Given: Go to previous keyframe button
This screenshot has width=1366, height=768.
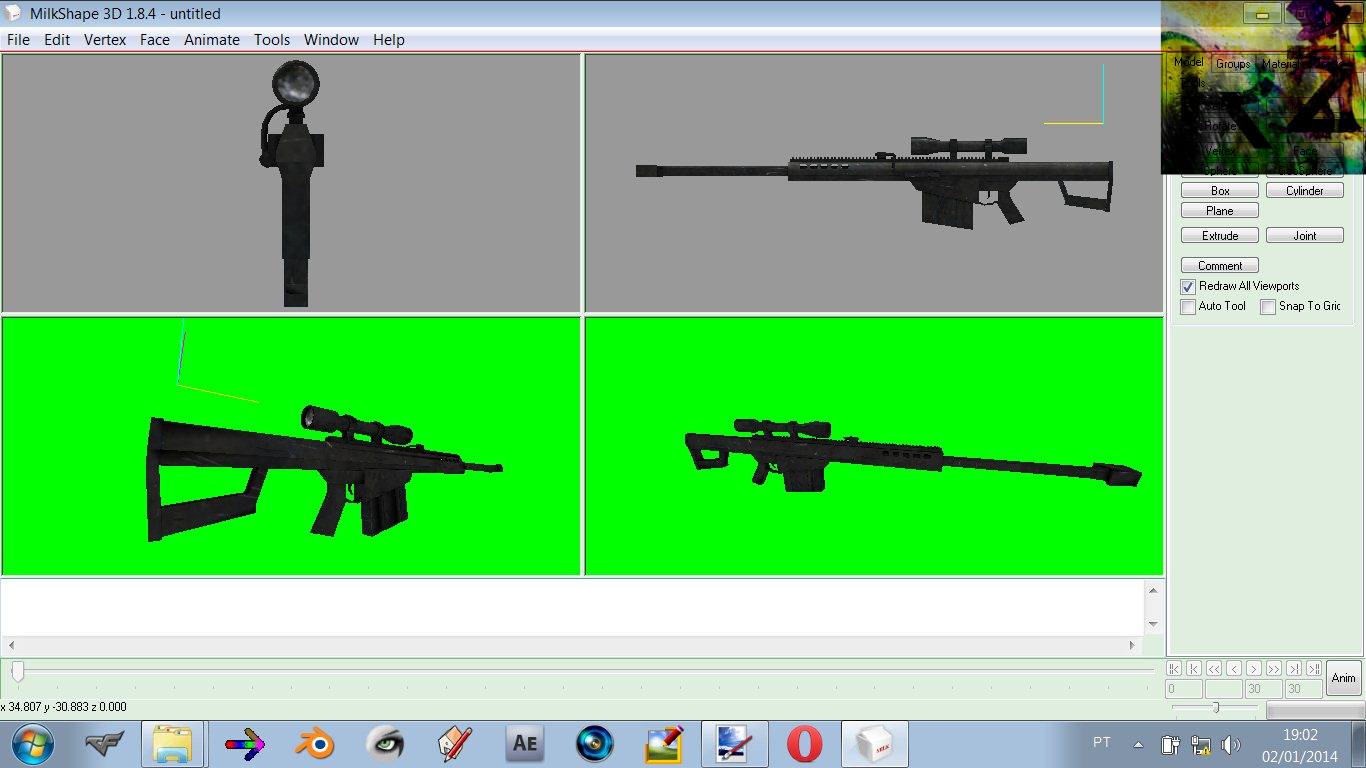Looking at the screenshot, I should pyautogui.click(x=1194, y=668).
